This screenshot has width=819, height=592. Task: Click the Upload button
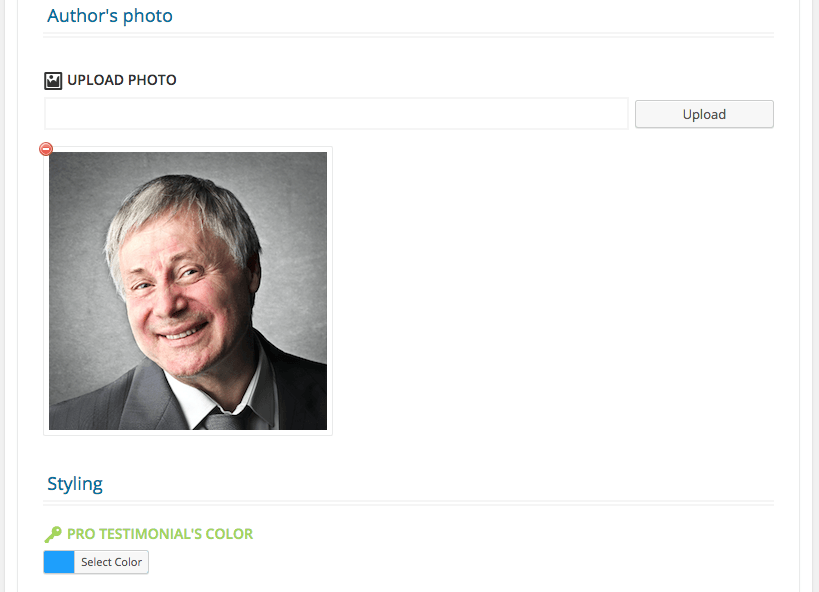click(x=704, y=114)
